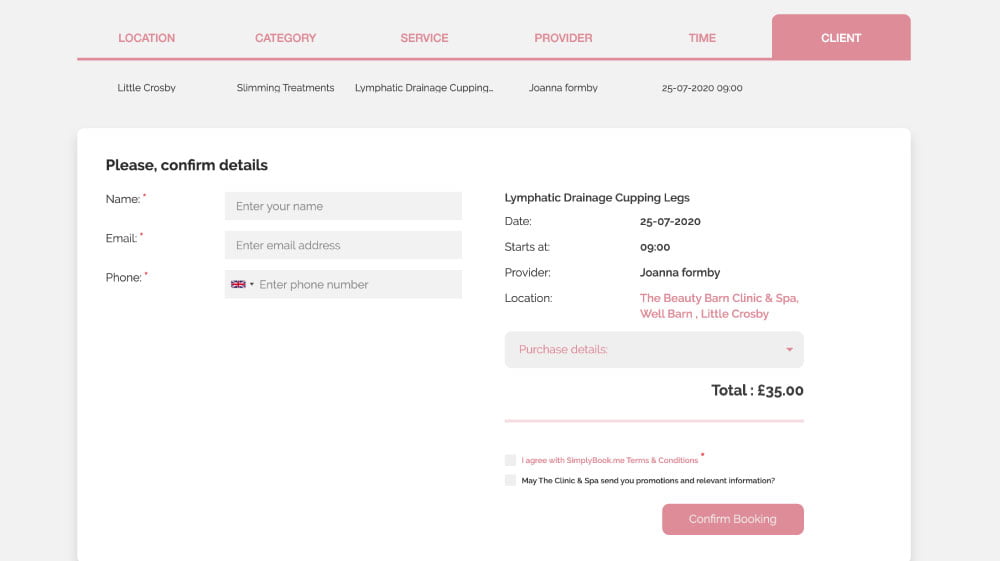Open the phone country code dropdown arrow

[x=252, y=285]
